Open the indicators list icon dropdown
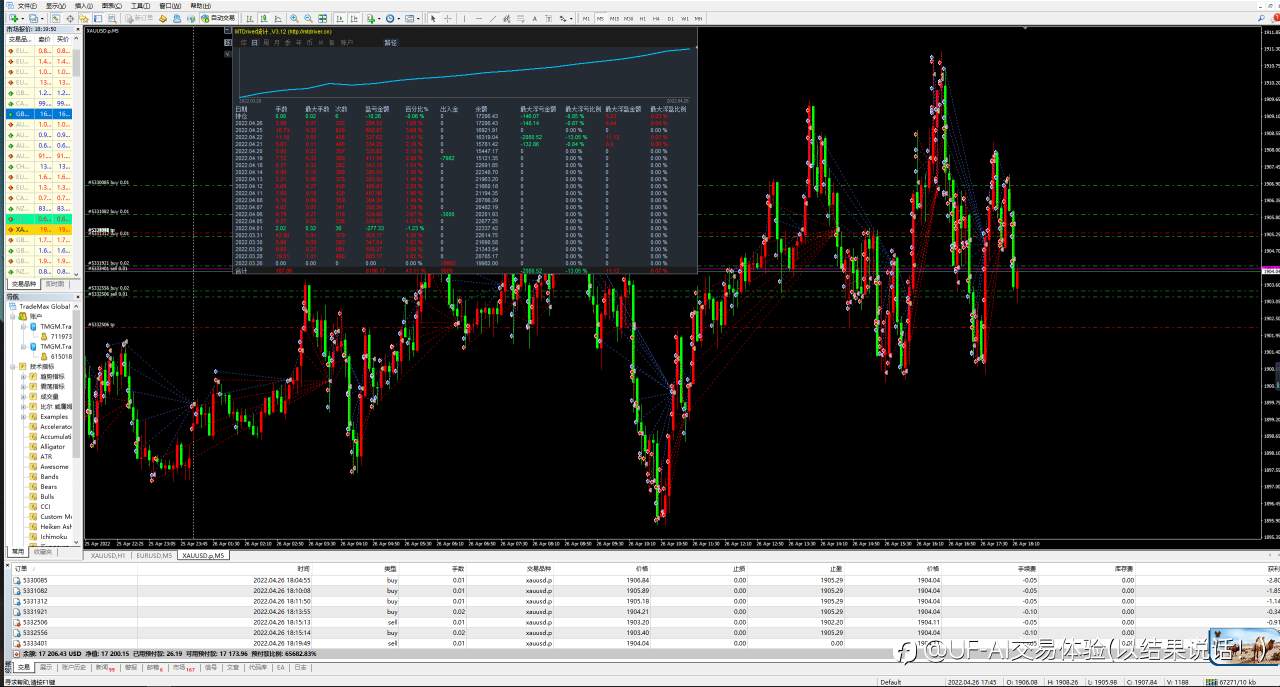The height and width of the screenshot is (687, 1280). pyautogui.click(x=371, y=18)
